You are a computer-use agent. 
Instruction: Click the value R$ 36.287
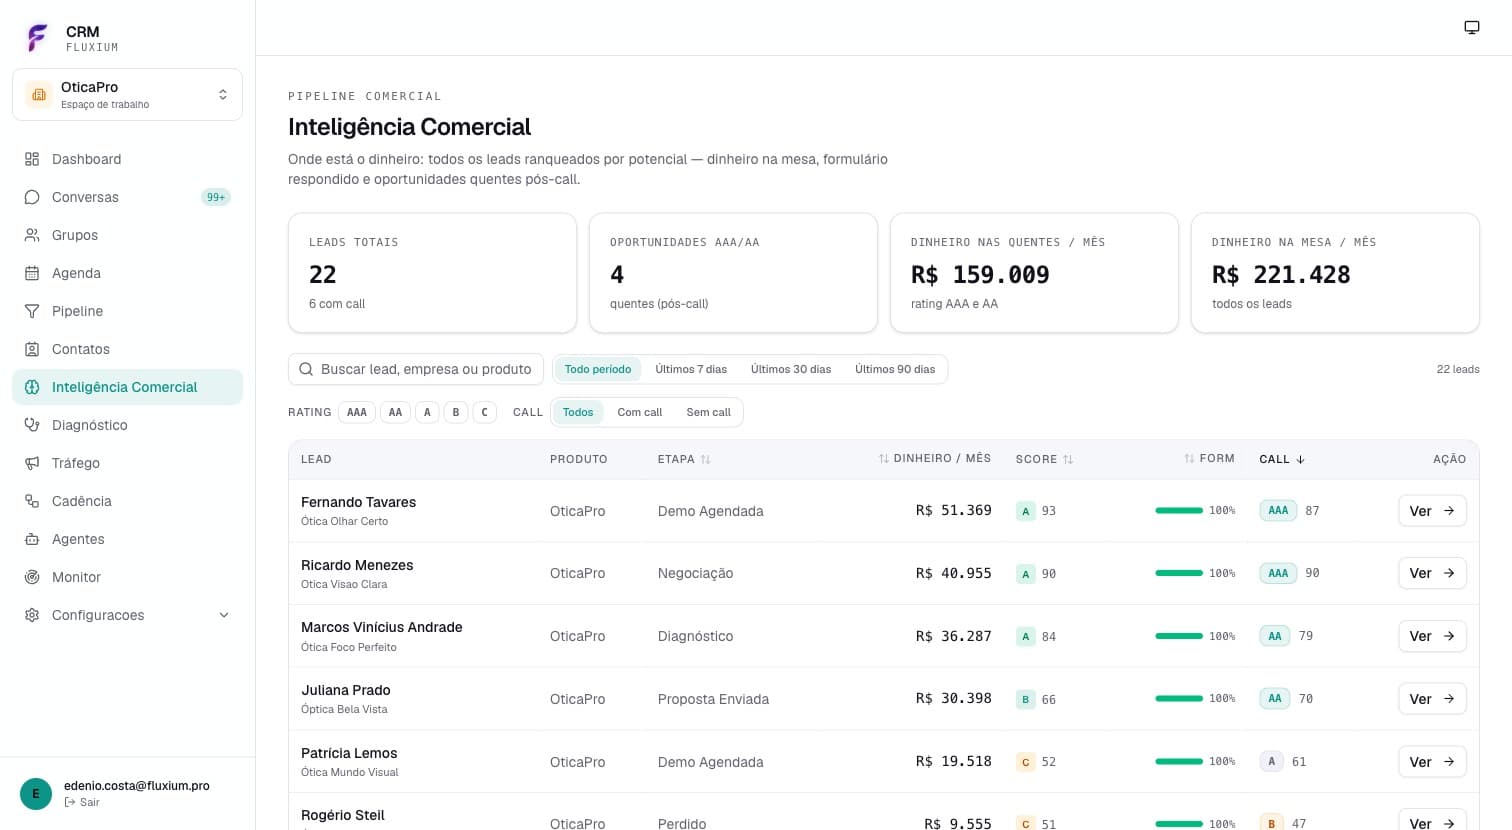(954, 636)
